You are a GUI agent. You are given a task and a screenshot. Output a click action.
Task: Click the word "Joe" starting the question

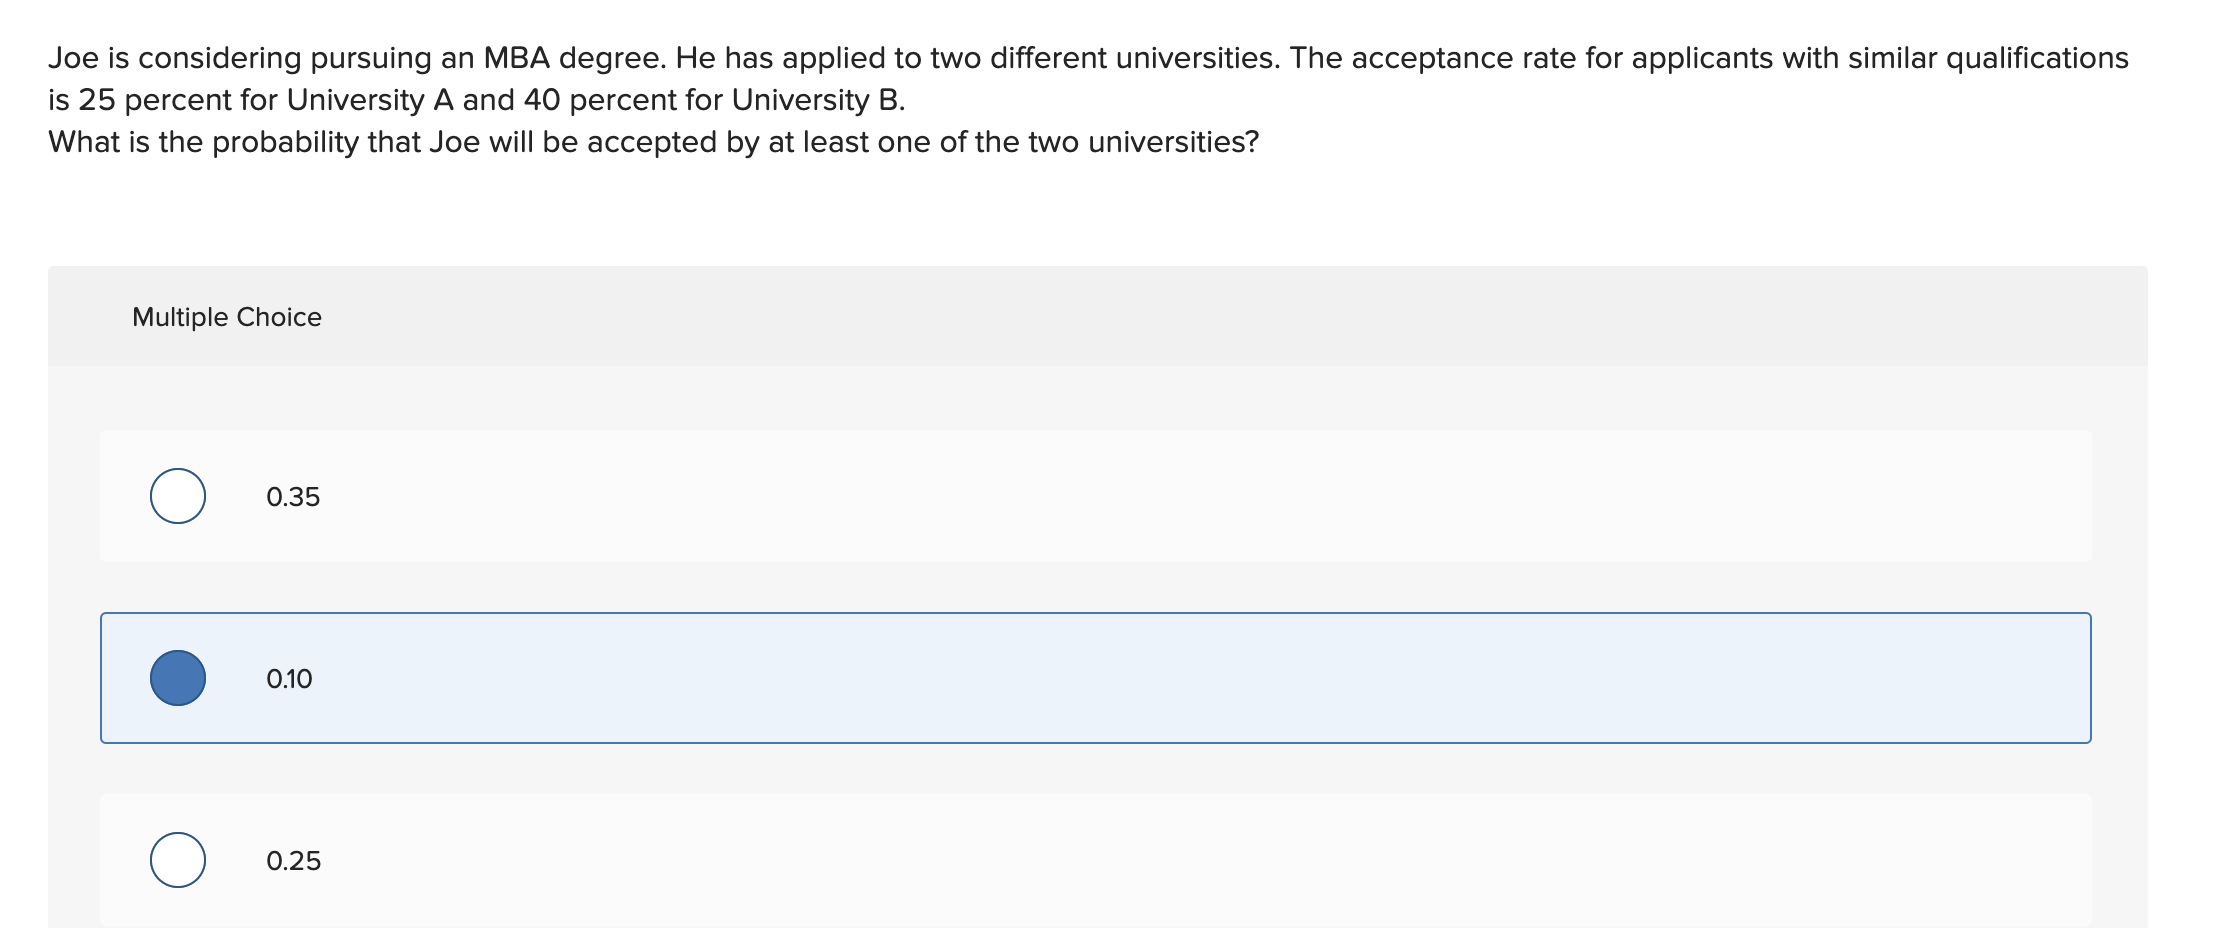click(73, 58)
